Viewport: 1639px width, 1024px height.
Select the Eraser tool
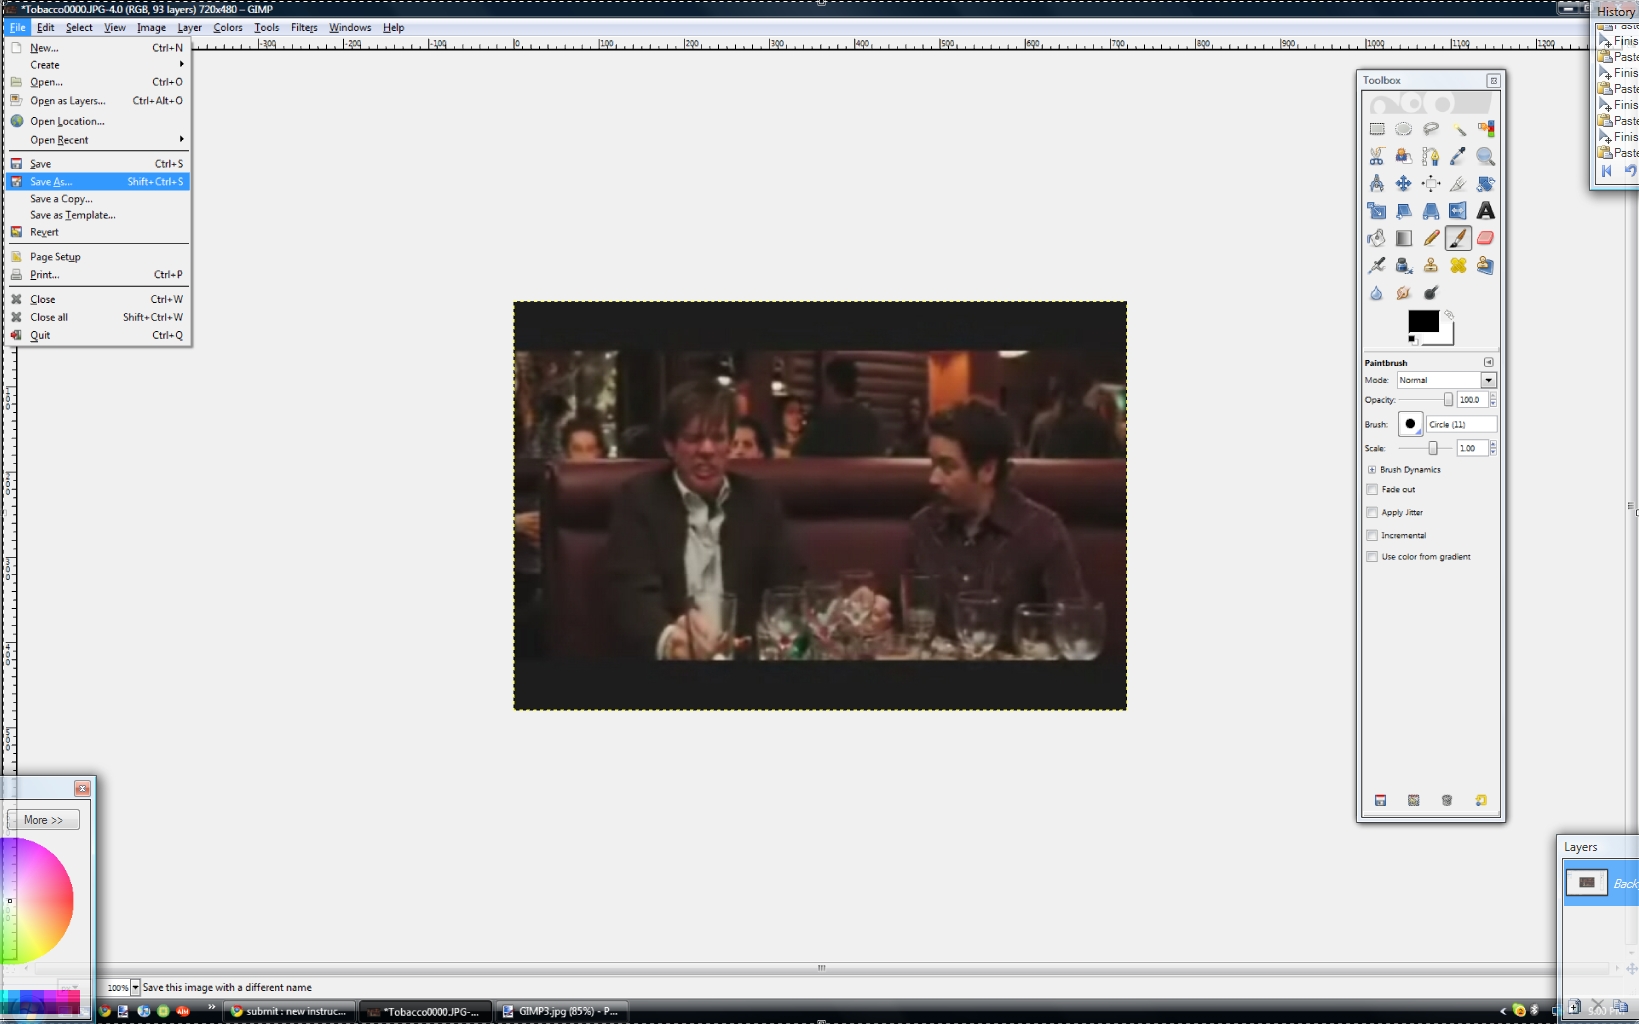click(x=1485, y=238)
